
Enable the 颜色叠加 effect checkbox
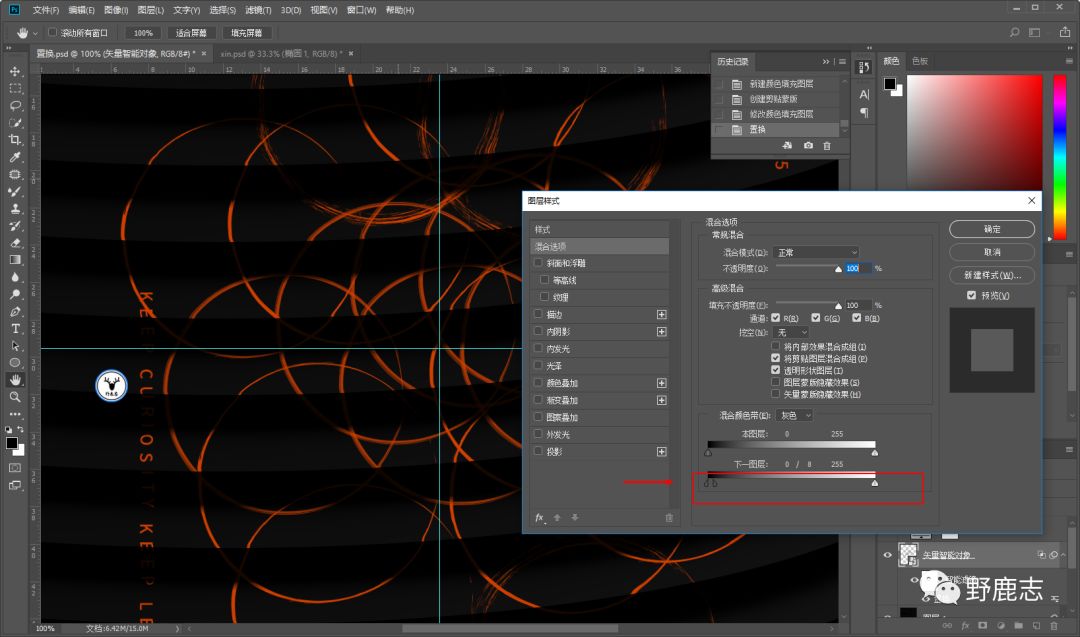point(538,382)
